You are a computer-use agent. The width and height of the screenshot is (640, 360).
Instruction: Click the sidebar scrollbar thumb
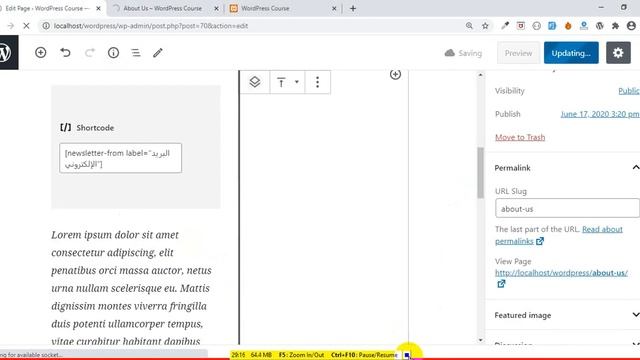480,173
